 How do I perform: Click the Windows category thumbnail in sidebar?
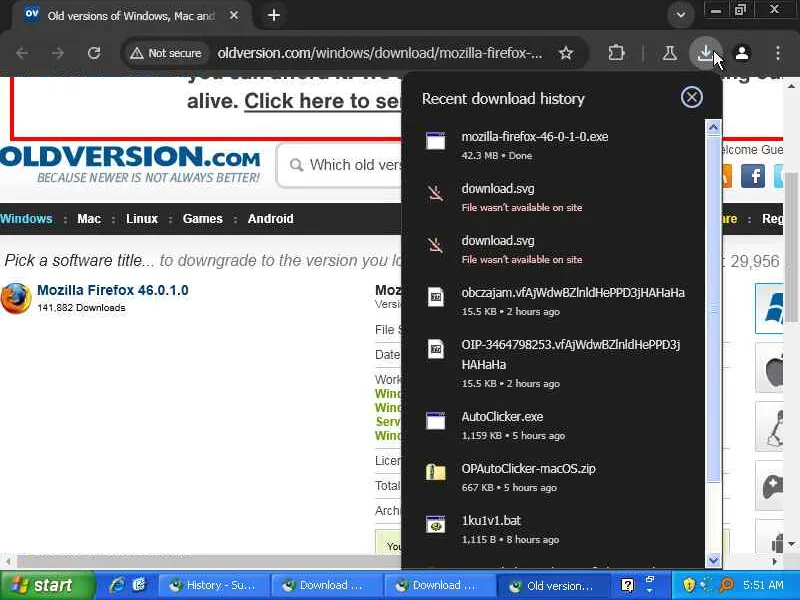(x=769, y=308)
